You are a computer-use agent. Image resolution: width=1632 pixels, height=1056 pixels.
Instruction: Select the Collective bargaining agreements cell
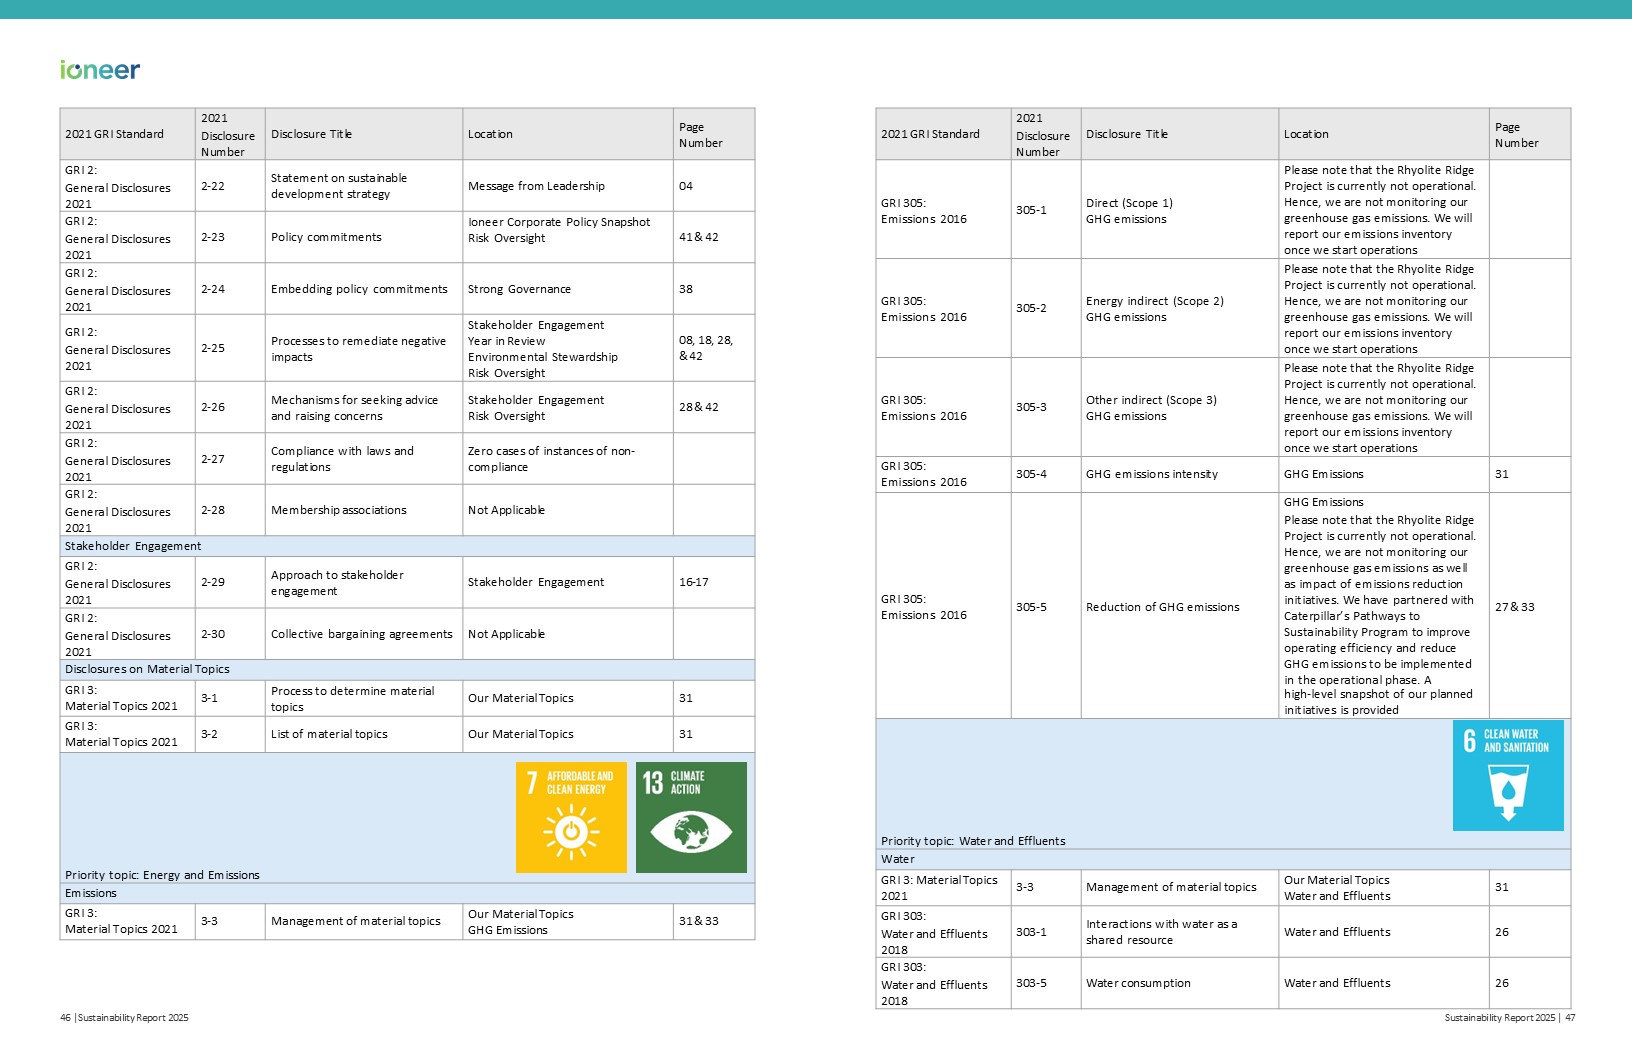pos(362,634)
